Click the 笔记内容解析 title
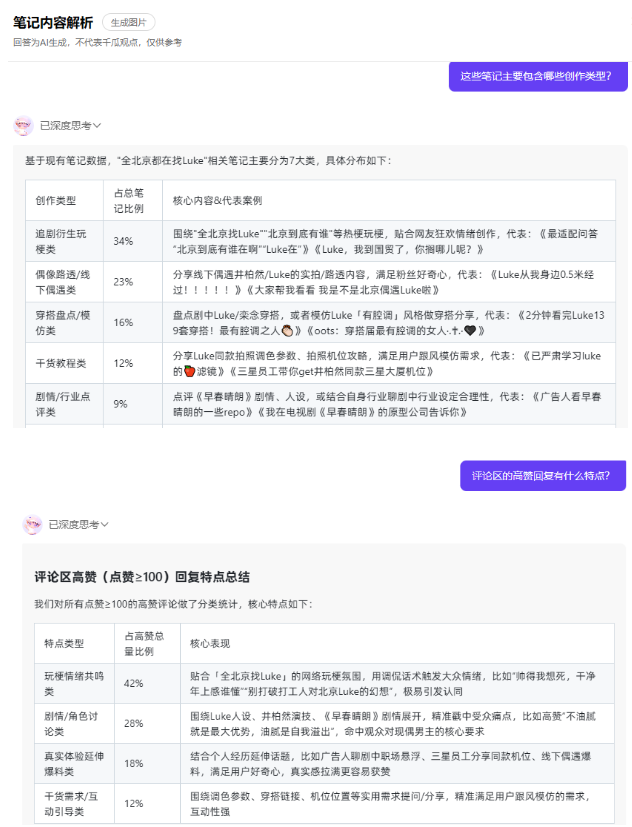Viewport: 632px width, 827px height. click(x=53, y=23)
